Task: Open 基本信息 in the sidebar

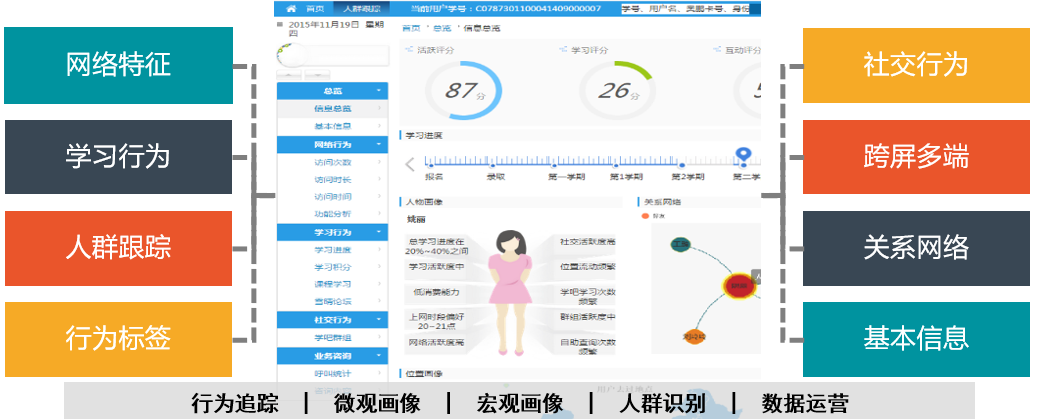Action: 332,126
